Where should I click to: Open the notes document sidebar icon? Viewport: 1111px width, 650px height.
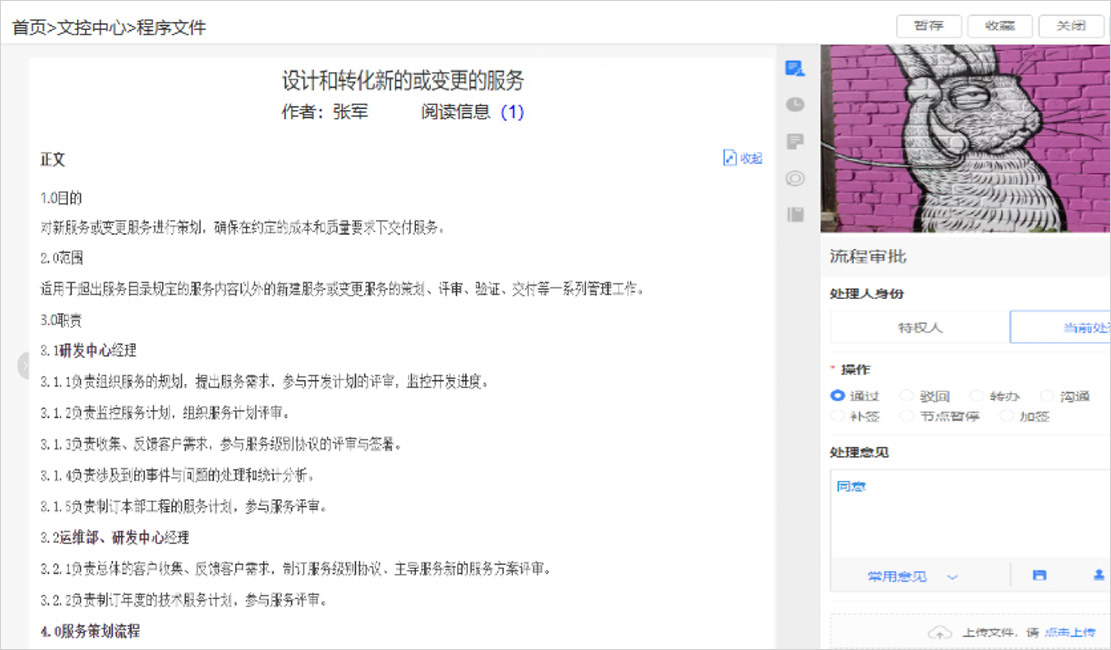[x=795, y=141]
